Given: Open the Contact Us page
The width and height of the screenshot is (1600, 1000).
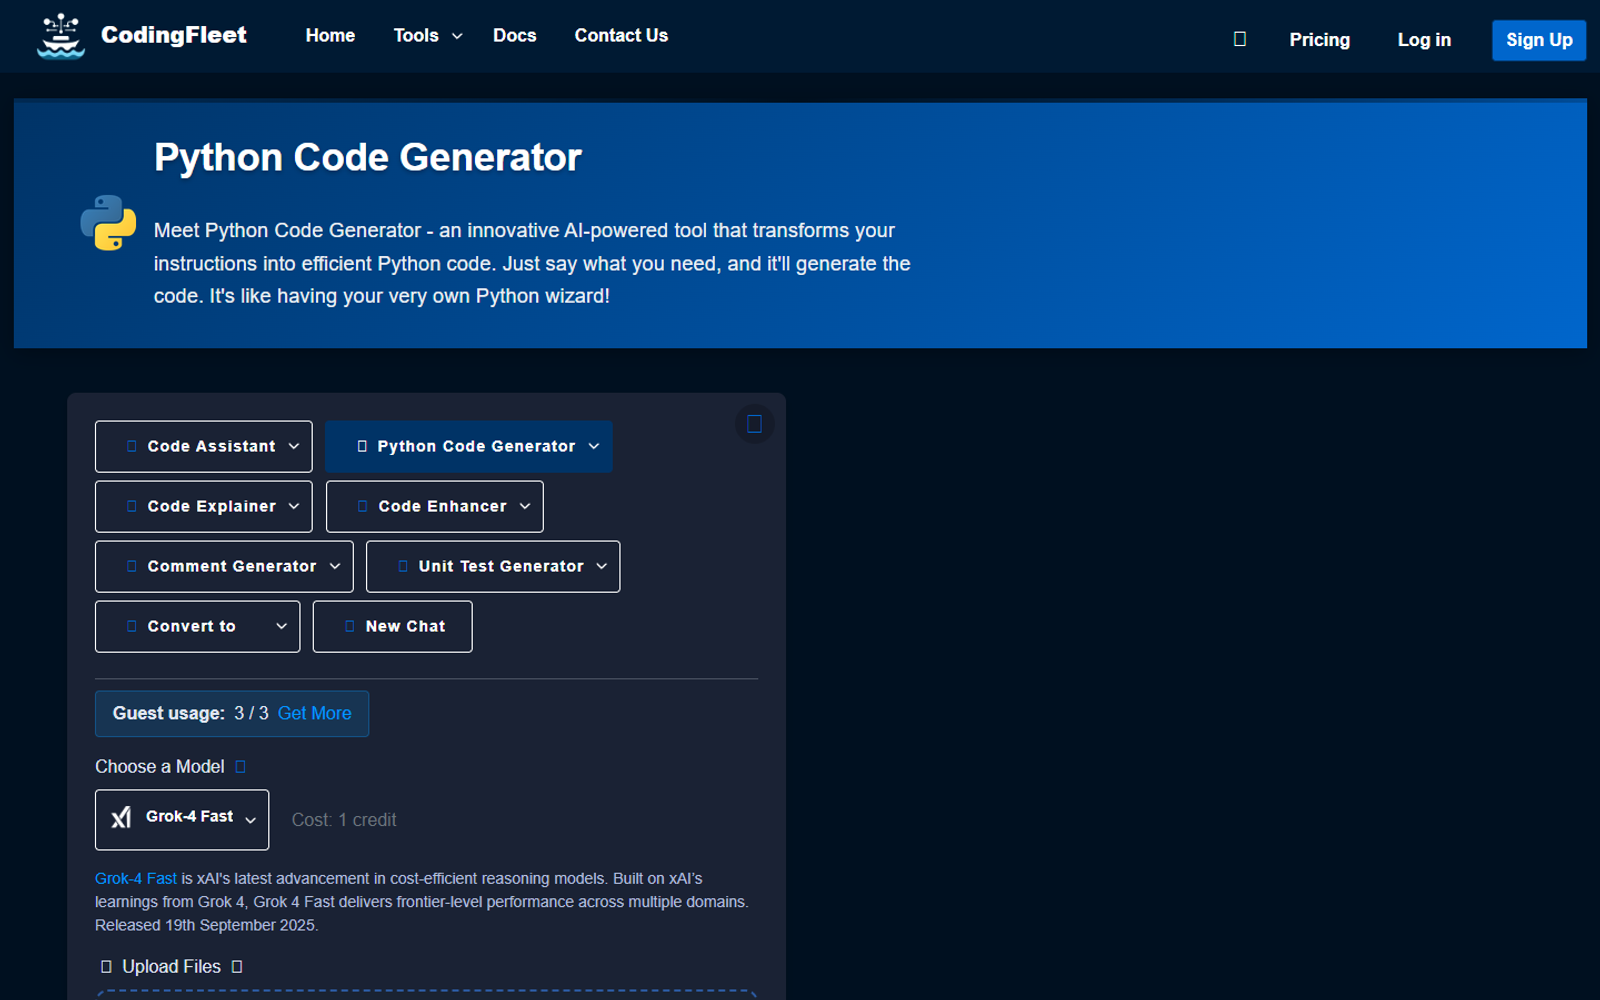Looking at the screenshot, I should [621, 35].
